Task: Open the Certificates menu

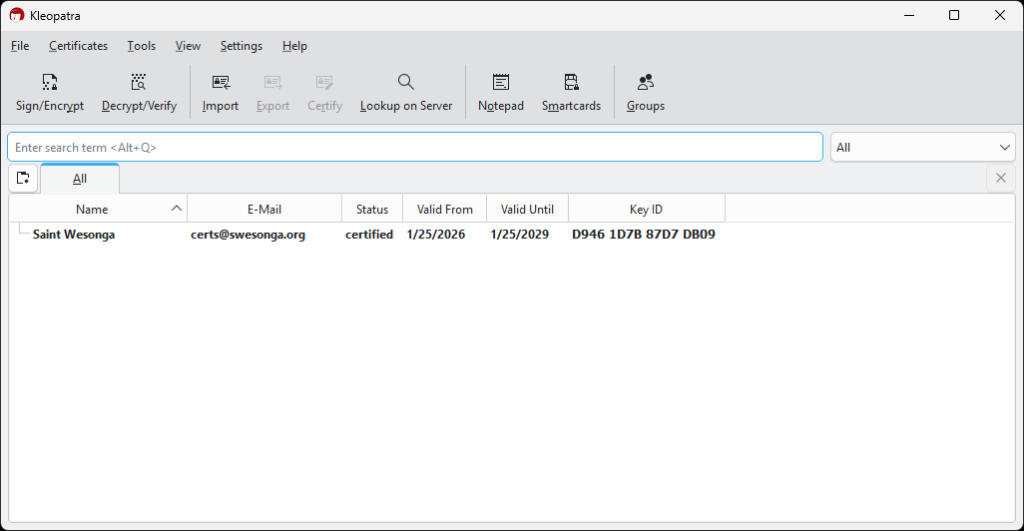Action: (x=78, y=46)
